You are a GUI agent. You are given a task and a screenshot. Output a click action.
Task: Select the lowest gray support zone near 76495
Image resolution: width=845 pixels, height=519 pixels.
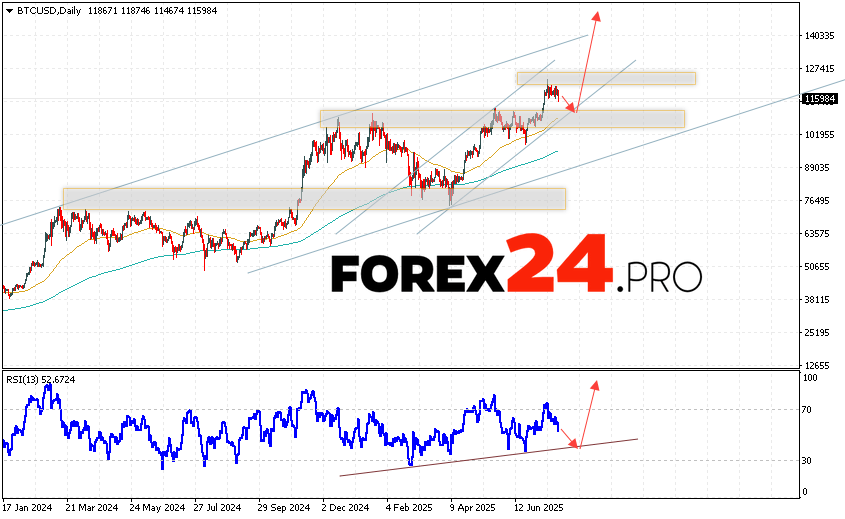tap(313, 199)
